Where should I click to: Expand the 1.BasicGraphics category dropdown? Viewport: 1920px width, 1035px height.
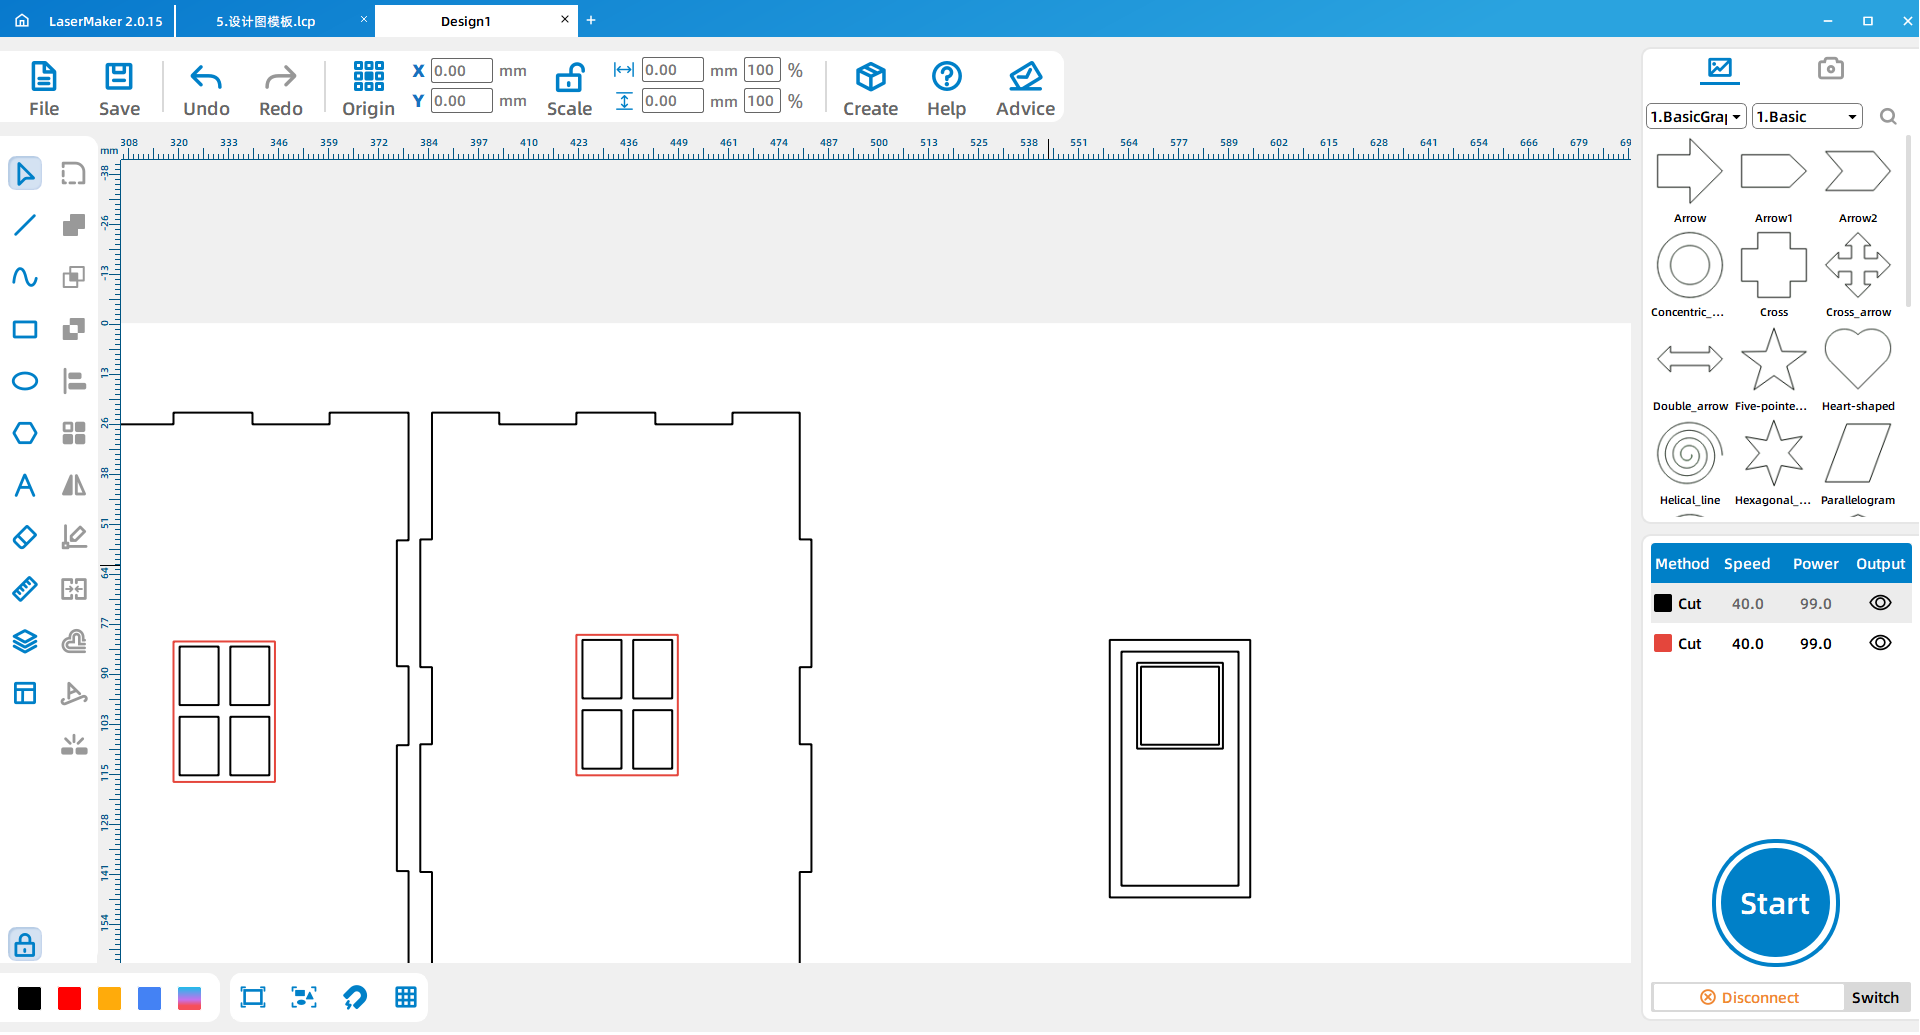1696,117
